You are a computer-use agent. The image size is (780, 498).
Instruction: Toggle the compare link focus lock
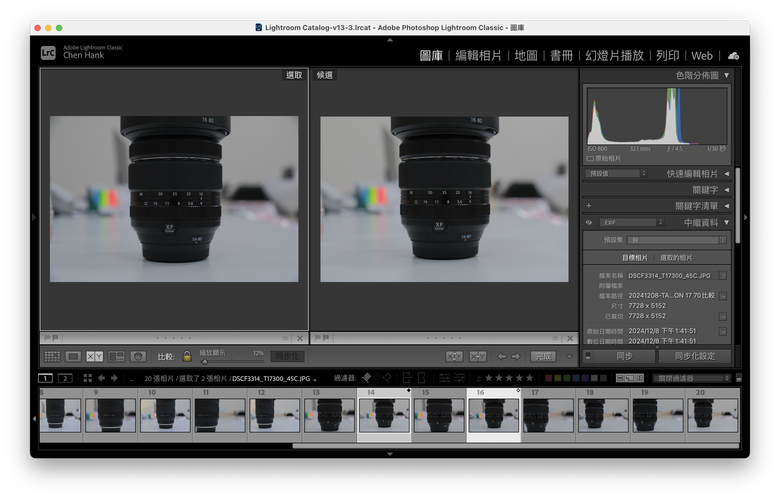coord(187,356)
